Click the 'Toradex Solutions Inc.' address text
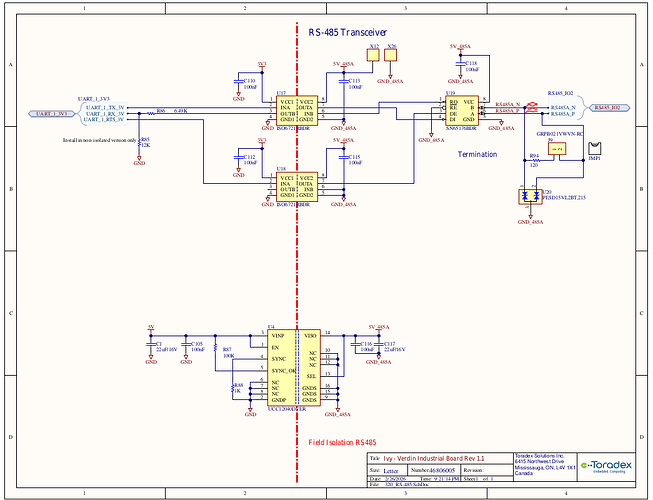 pos(539,456)
